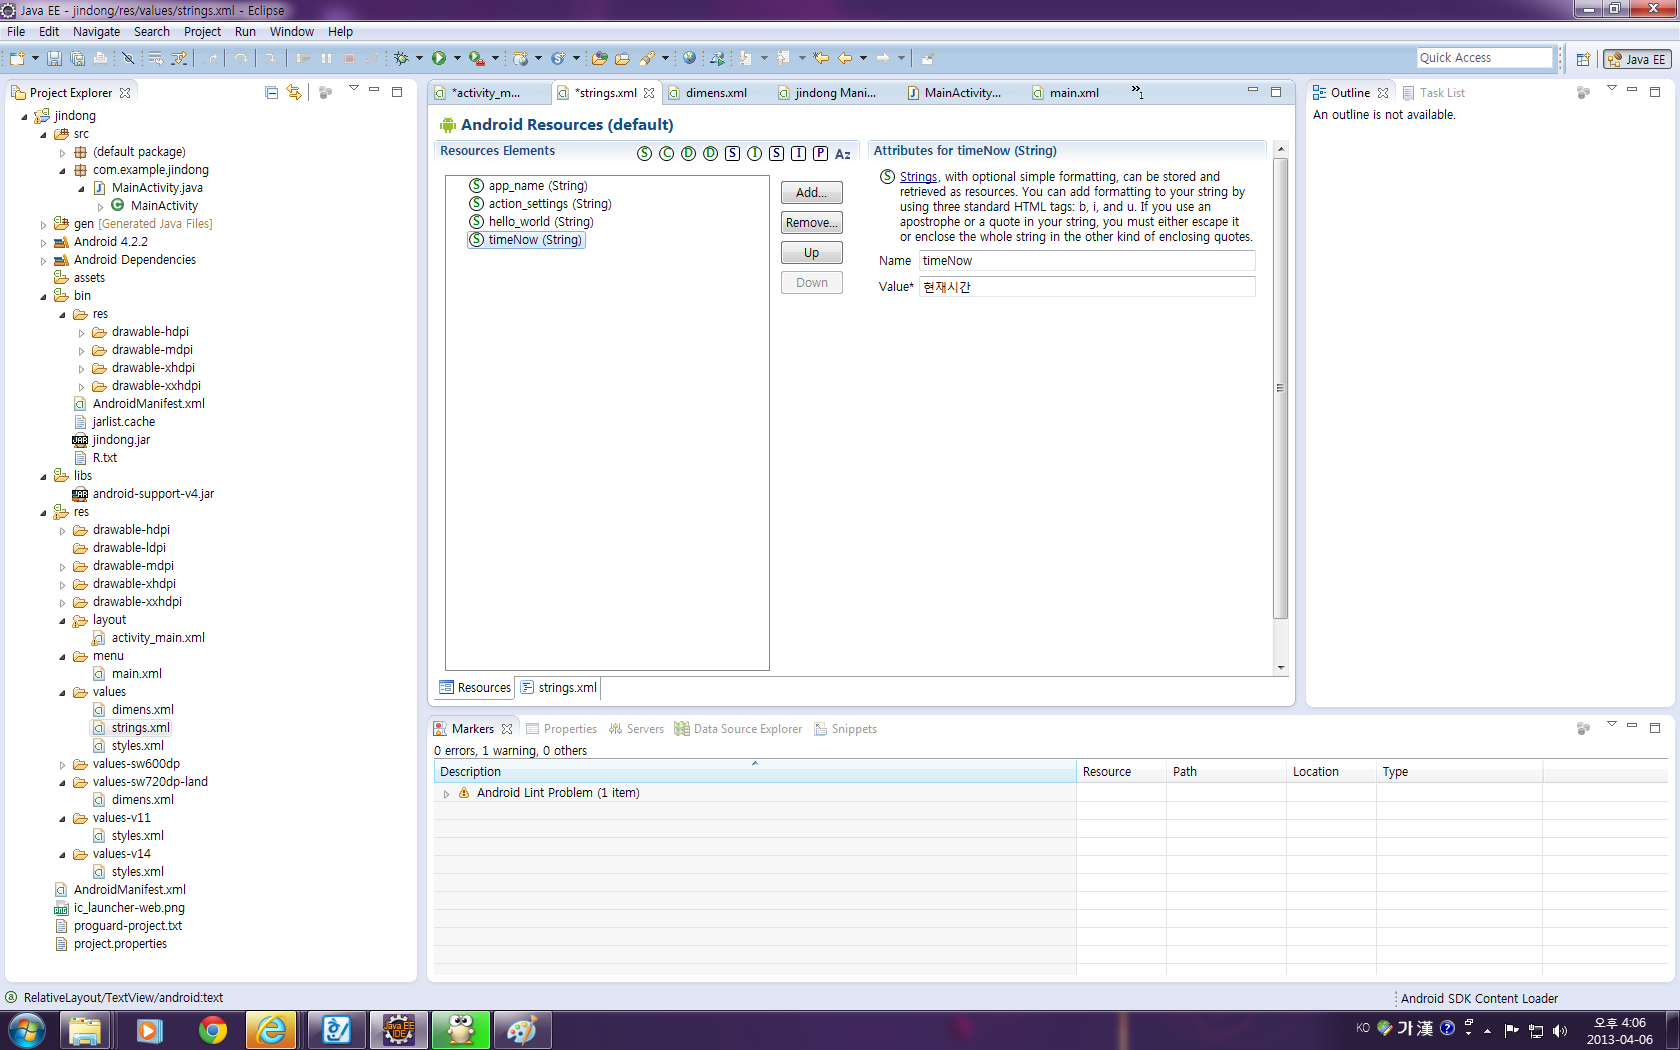Click in the Name field containing timeNow
This screenshot has height=1050, width=1680.
(1087, 261)
